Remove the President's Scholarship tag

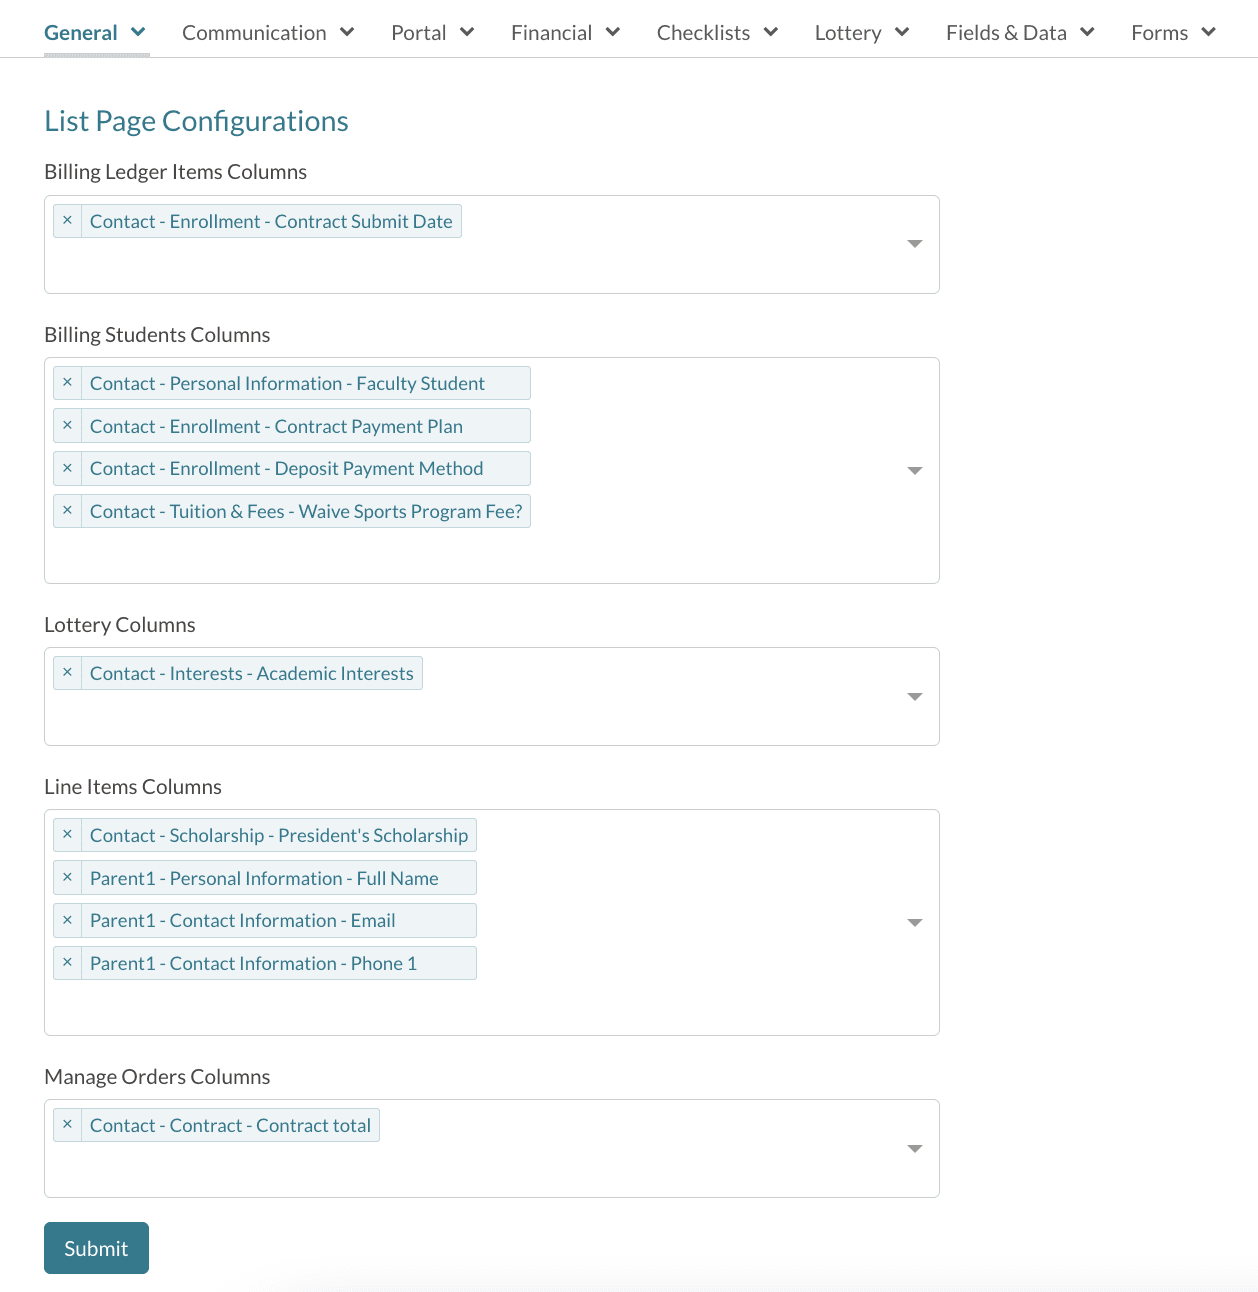[x=67, y=835]
